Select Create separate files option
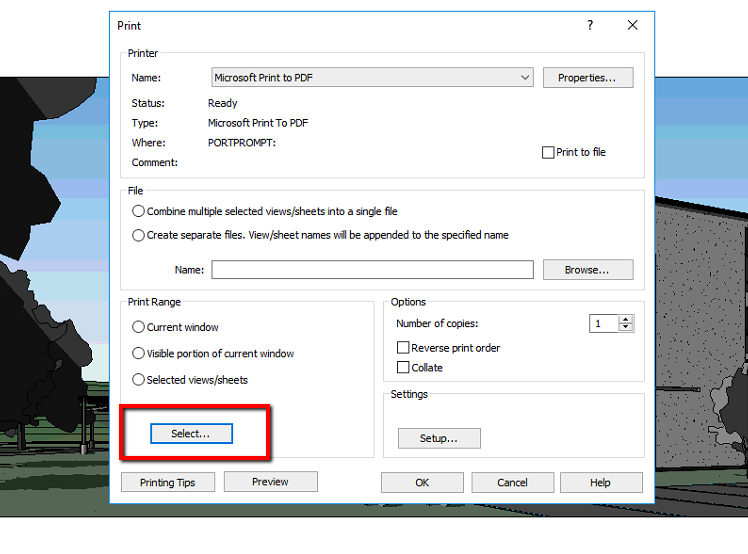The height and width of the screenshot is (554, 748). [138, 235]
